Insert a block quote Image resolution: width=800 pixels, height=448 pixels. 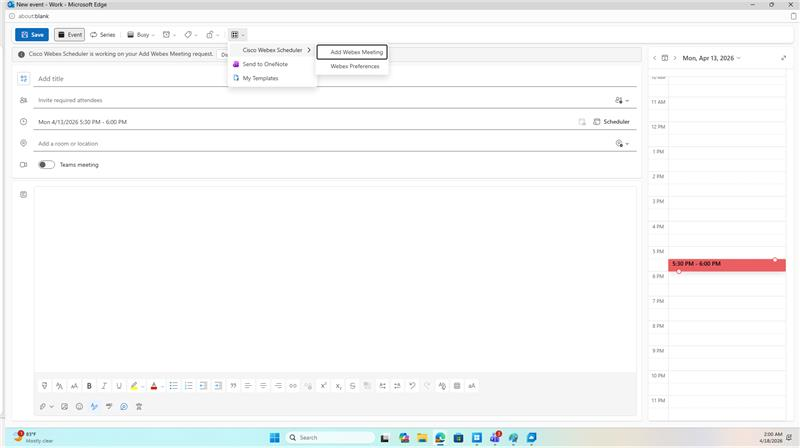[233, 386]
